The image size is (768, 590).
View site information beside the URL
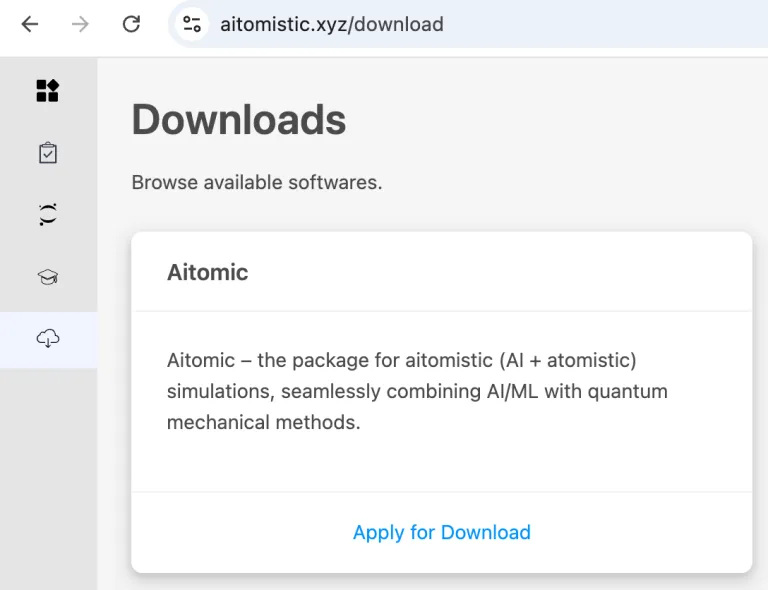click(x=192, y=24)
